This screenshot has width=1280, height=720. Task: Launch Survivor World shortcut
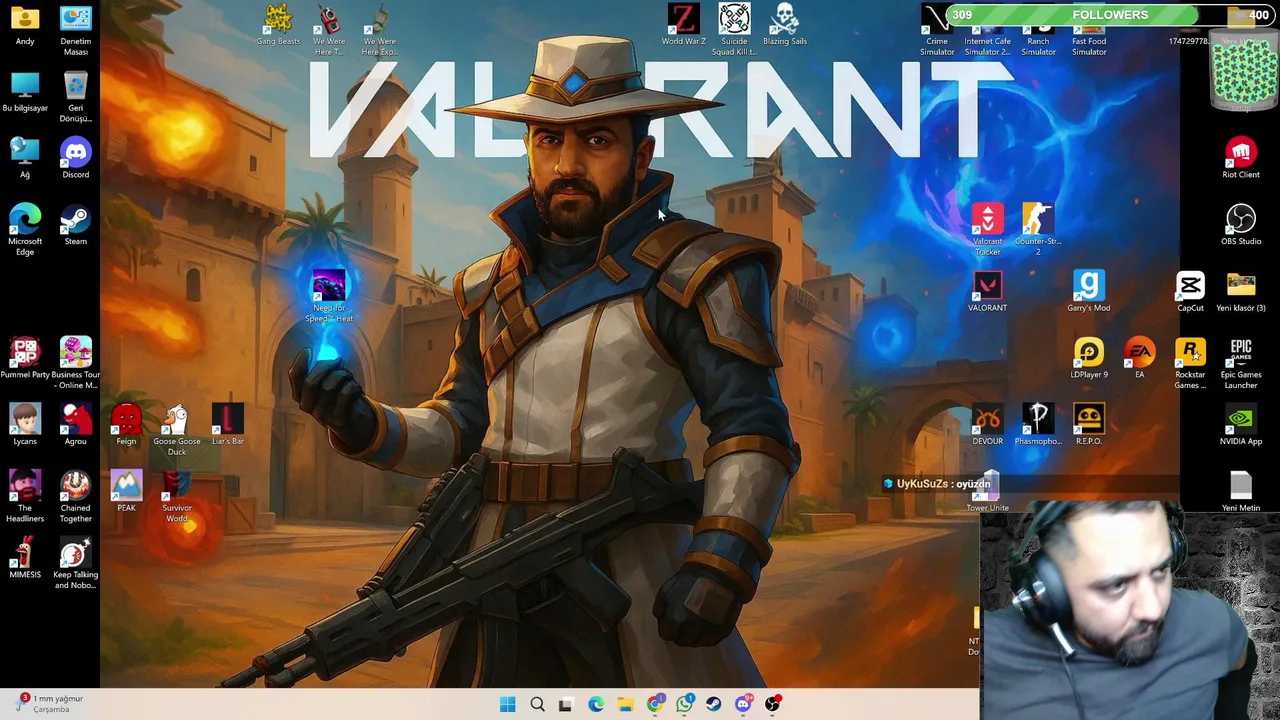point(177,497)
